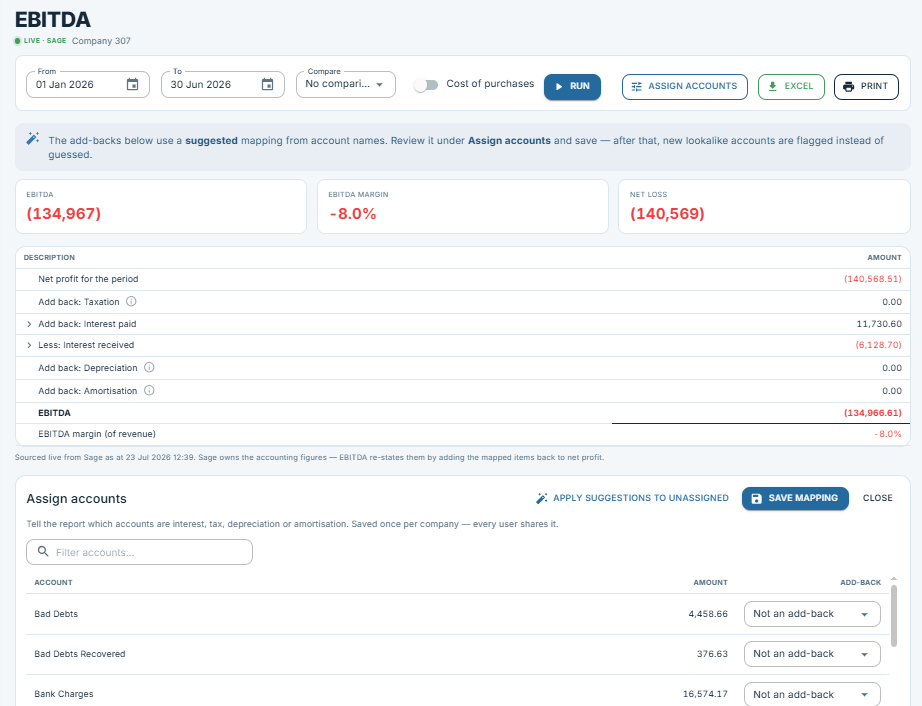The image size is (922, 706).
Task: Save the account mapping
Action: pos(795,498)
